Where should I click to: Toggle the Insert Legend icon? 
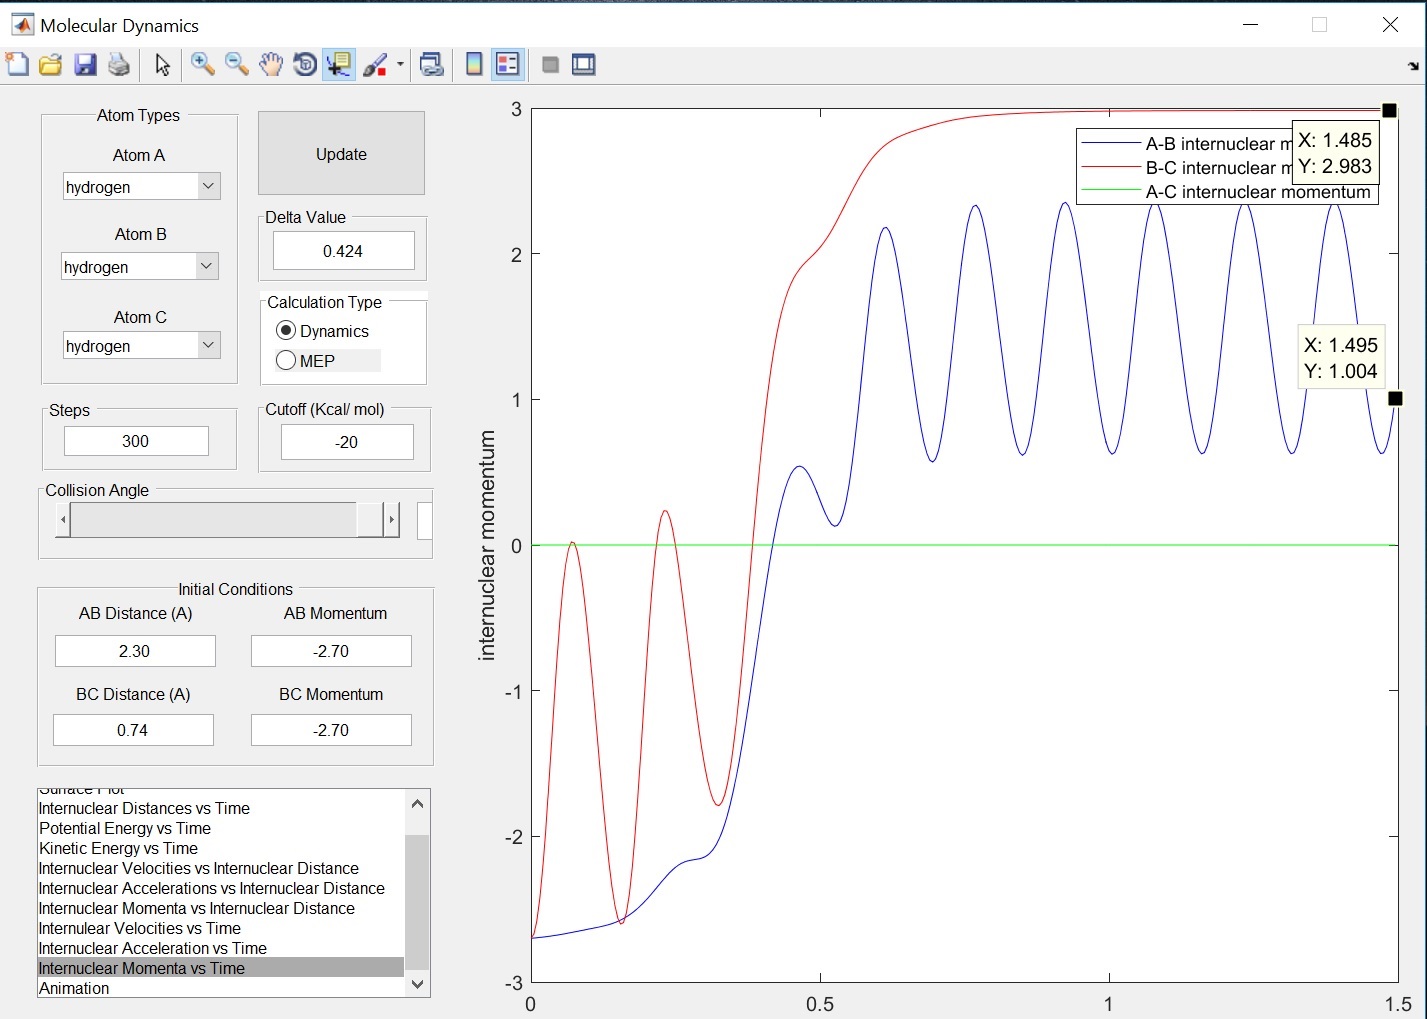[508, 65]
